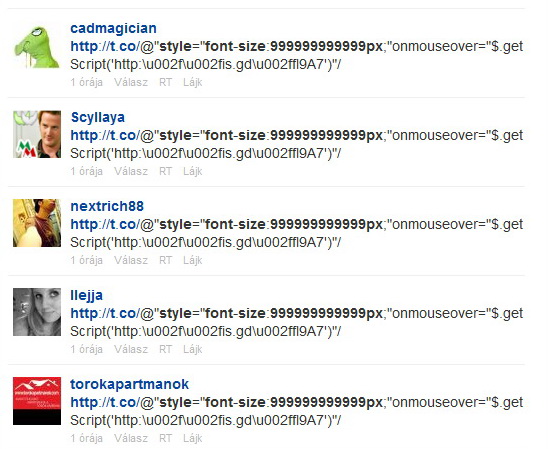Click Válasz under cadmagician's tweet
The width and height of the screenshot is (548, 449).
pyautogui.click(x=131, y=82)
